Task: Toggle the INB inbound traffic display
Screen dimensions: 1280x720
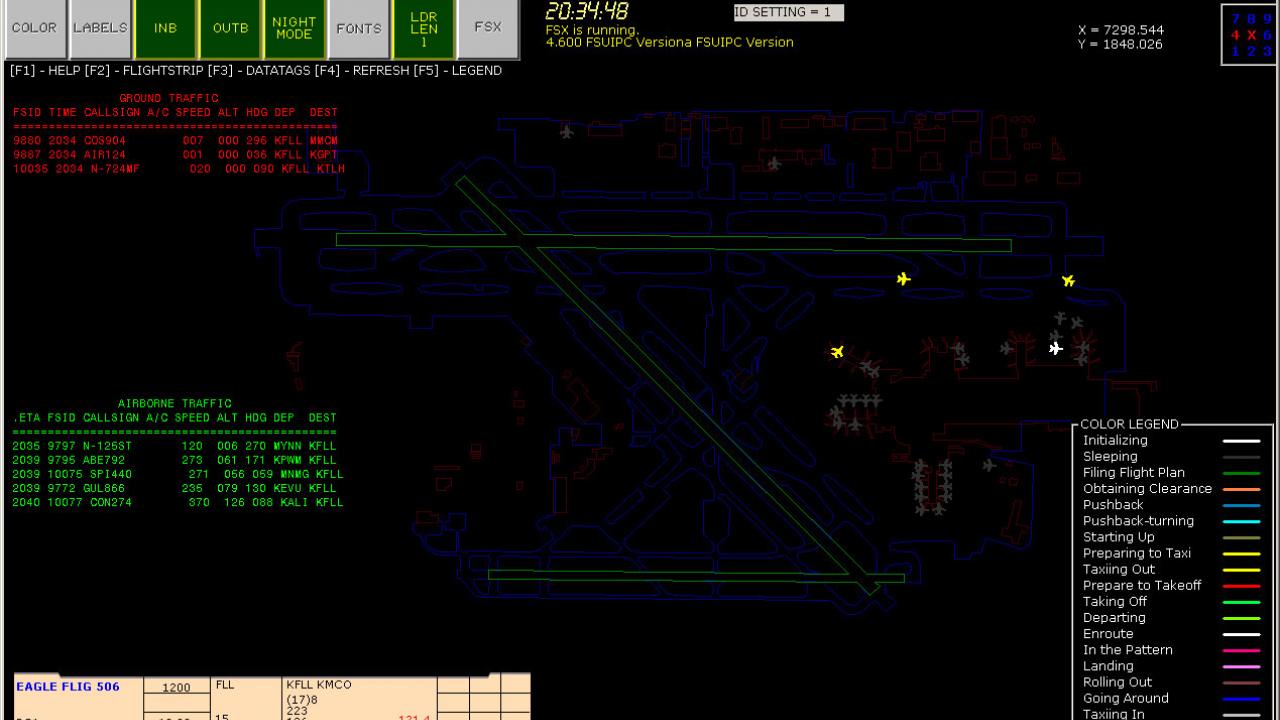Action: 164,28
